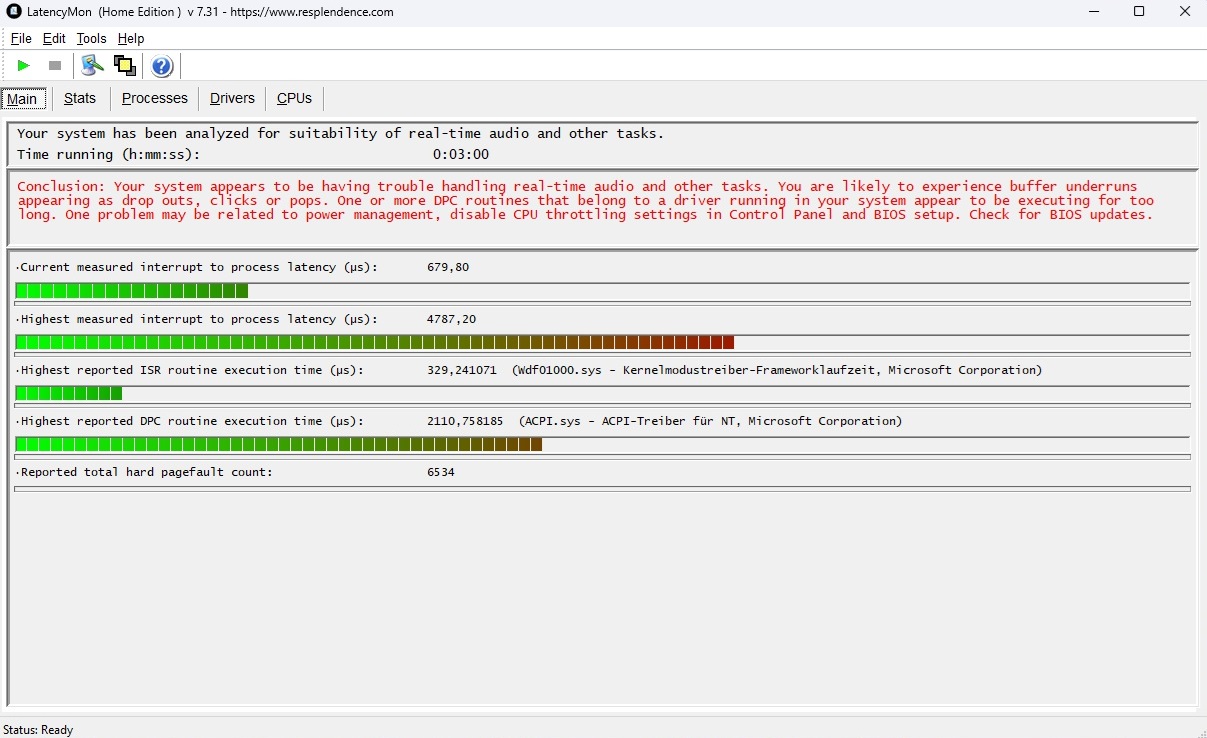The height and width of the screenshot is (738, 1207).
Task: Open options via computer-with-pen toolbar icon
Action: [x=92, y=66]
